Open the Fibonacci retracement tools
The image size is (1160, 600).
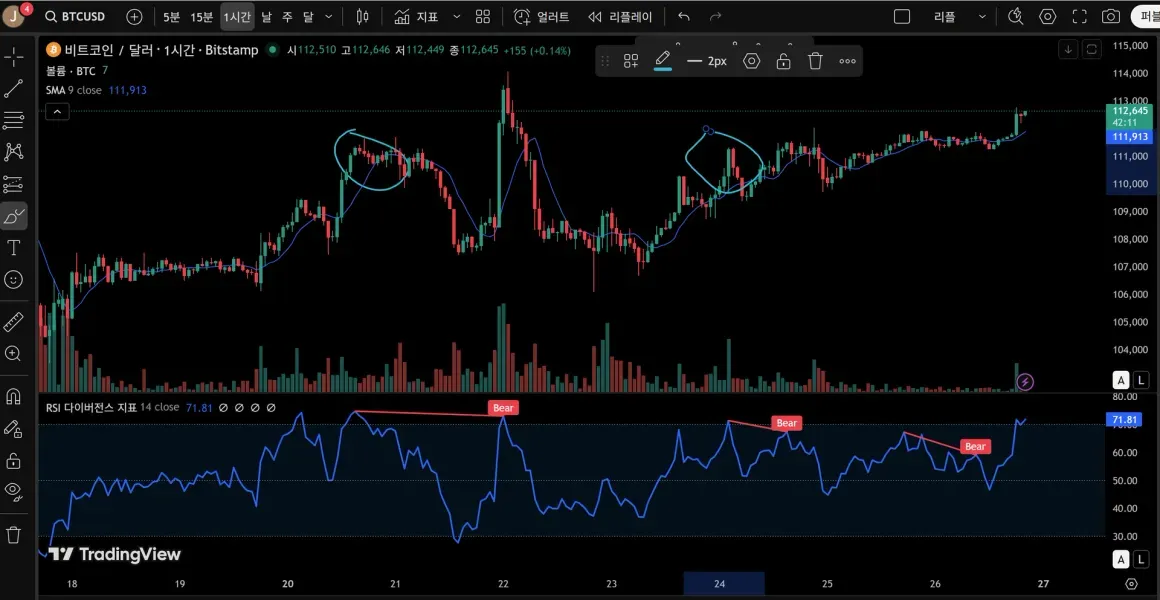pyautogui.click(x=13, y=120)
